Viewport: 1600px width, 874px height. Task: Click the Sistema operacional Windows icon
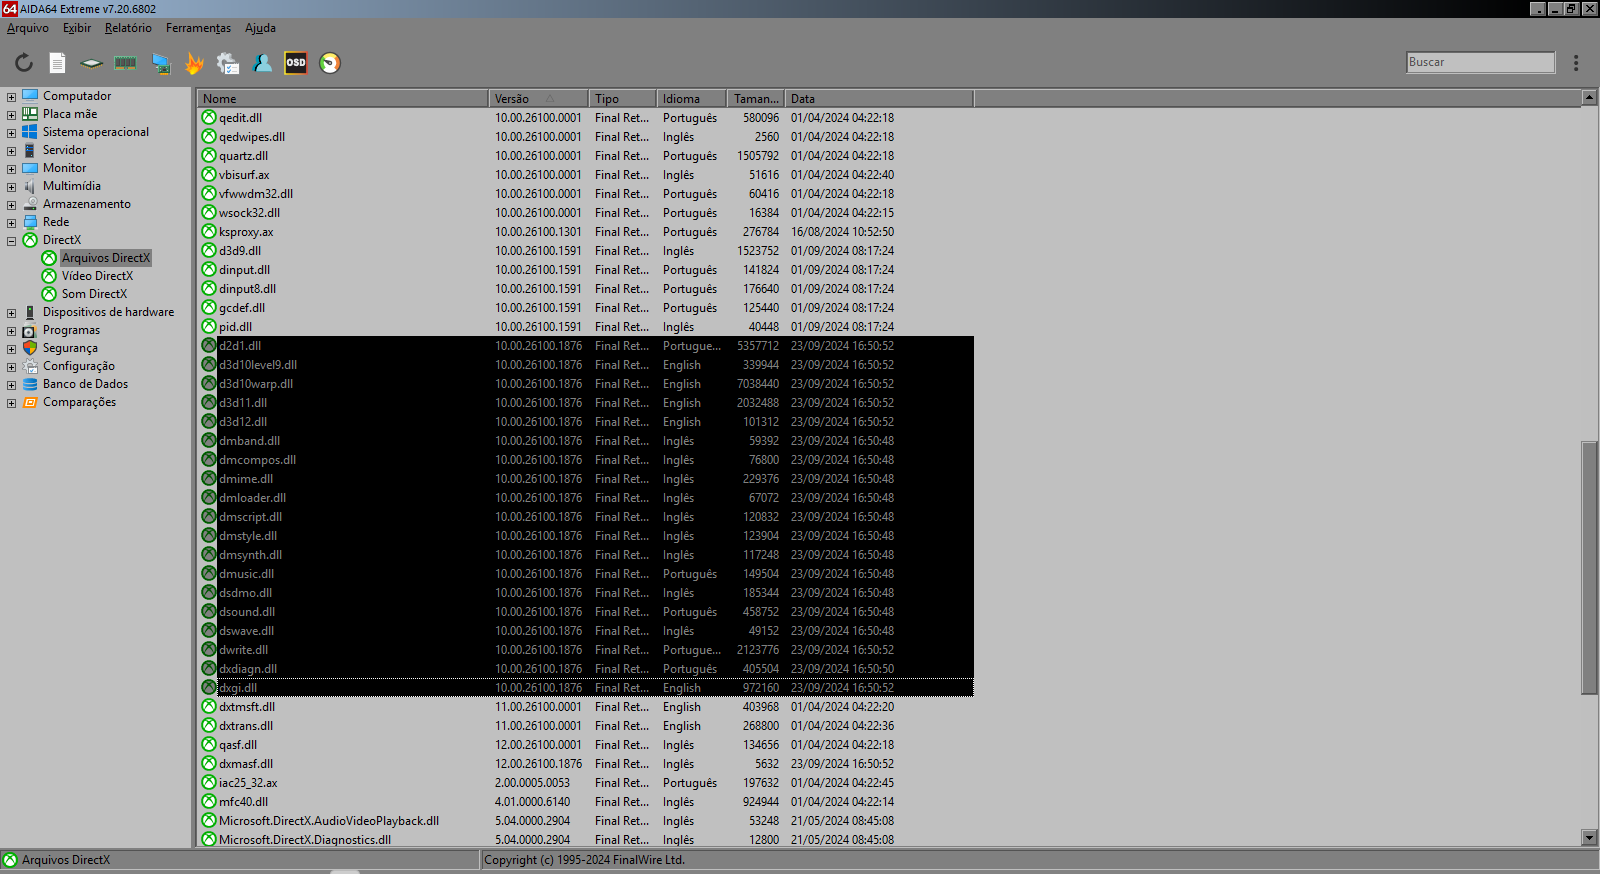[x=30, y=132]
